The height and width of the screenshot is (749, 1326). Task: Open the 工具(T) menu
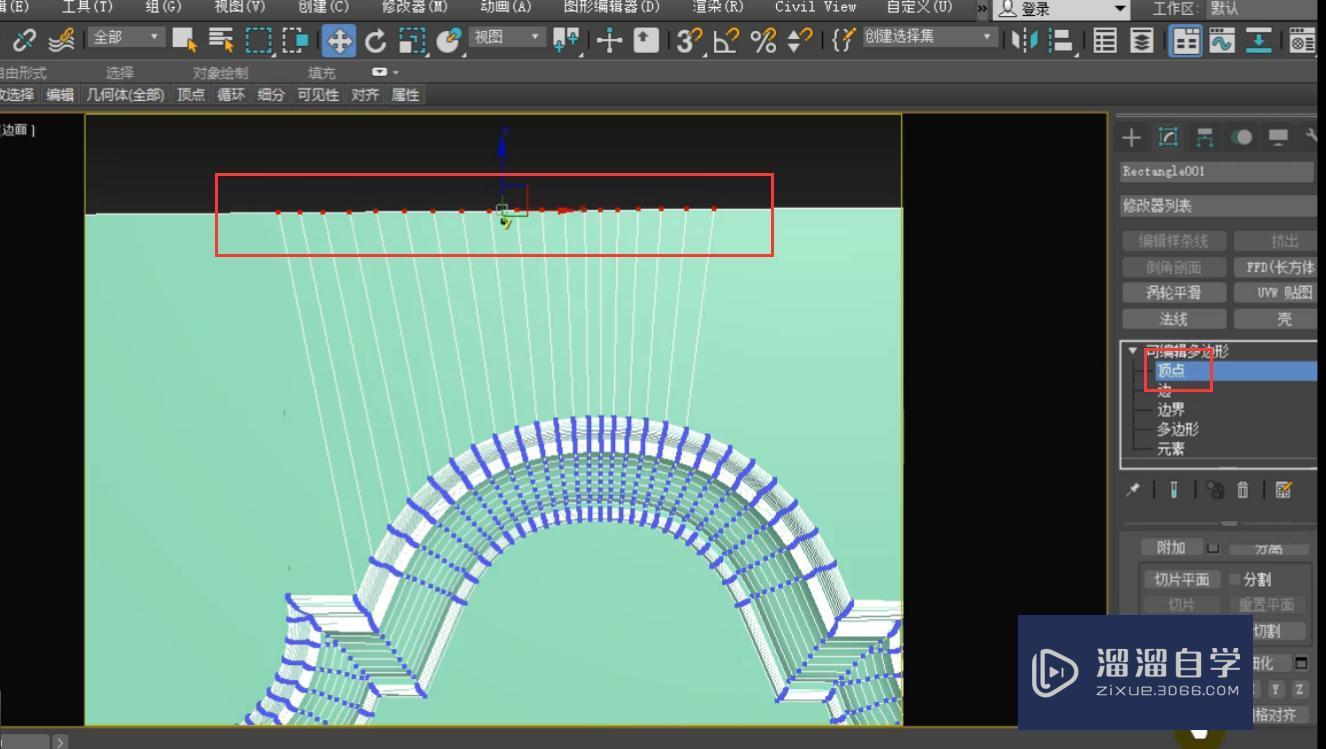[87, 7]
